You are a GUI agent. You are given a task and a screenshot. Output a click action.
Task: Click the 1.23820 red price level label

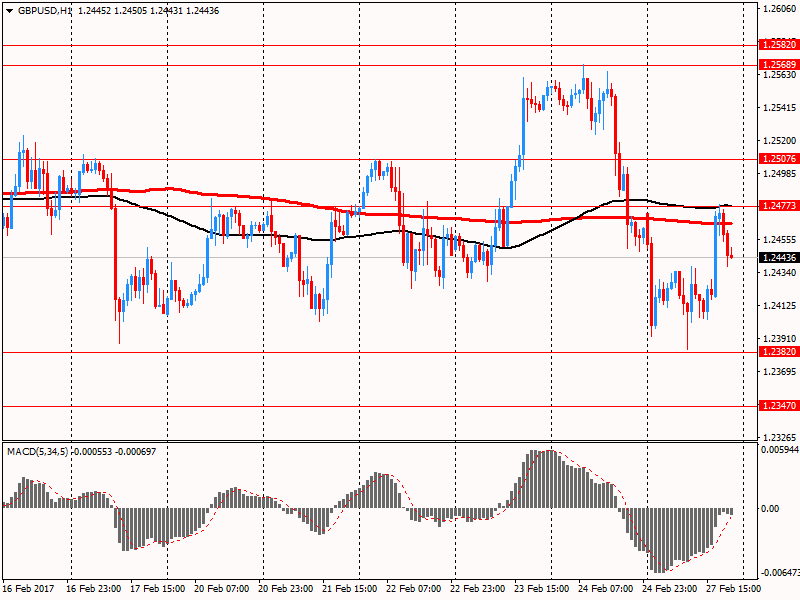(779, 352)
